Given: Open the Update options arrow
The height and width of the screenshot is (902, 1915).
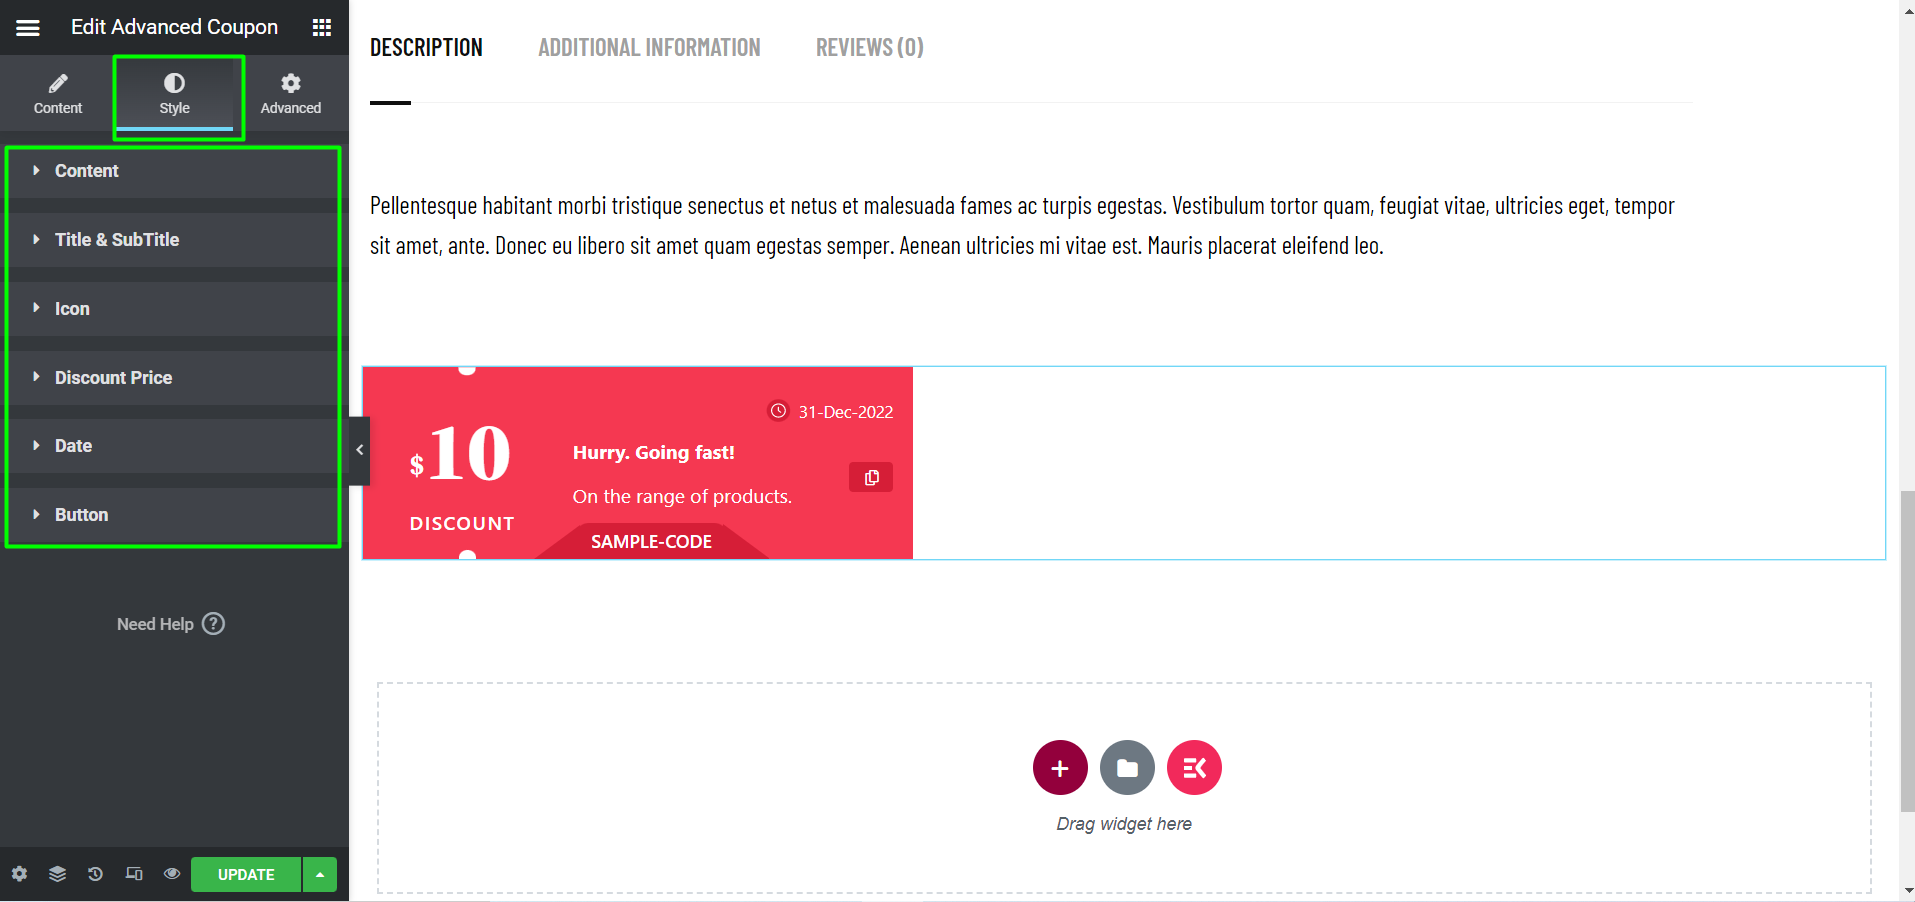Looking at the screenshot, I should tap(318, 874).
